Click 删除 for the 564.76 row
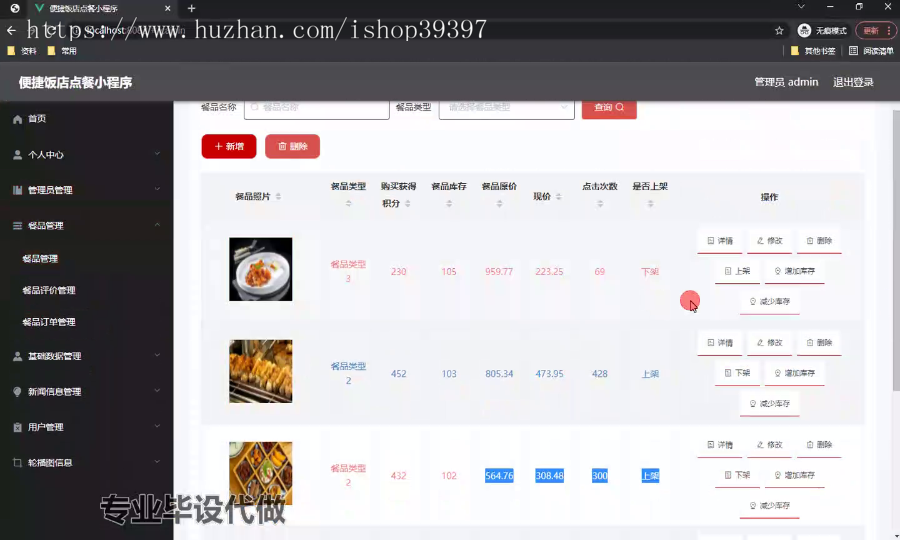 (819, 445)
